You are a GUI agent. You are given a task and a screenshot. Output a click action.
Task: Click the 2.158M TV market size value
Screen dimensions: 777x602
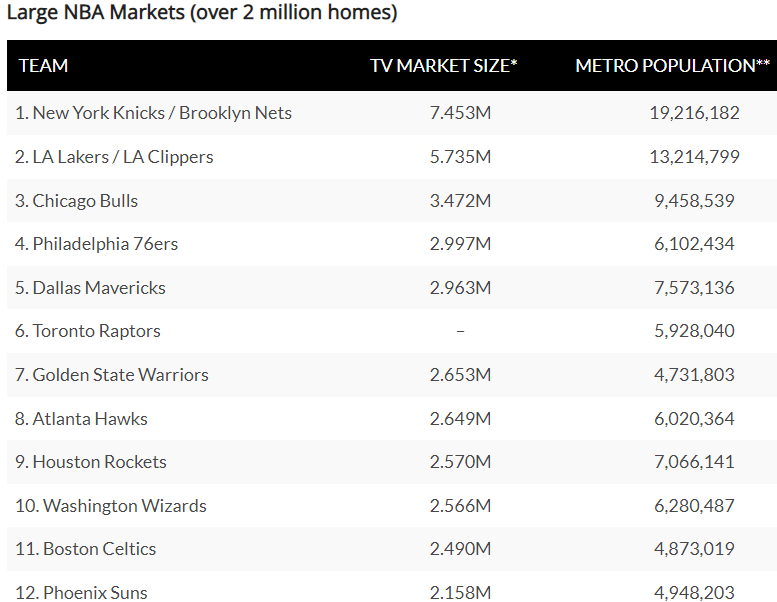pyautogui.click(x=460, y=593)
